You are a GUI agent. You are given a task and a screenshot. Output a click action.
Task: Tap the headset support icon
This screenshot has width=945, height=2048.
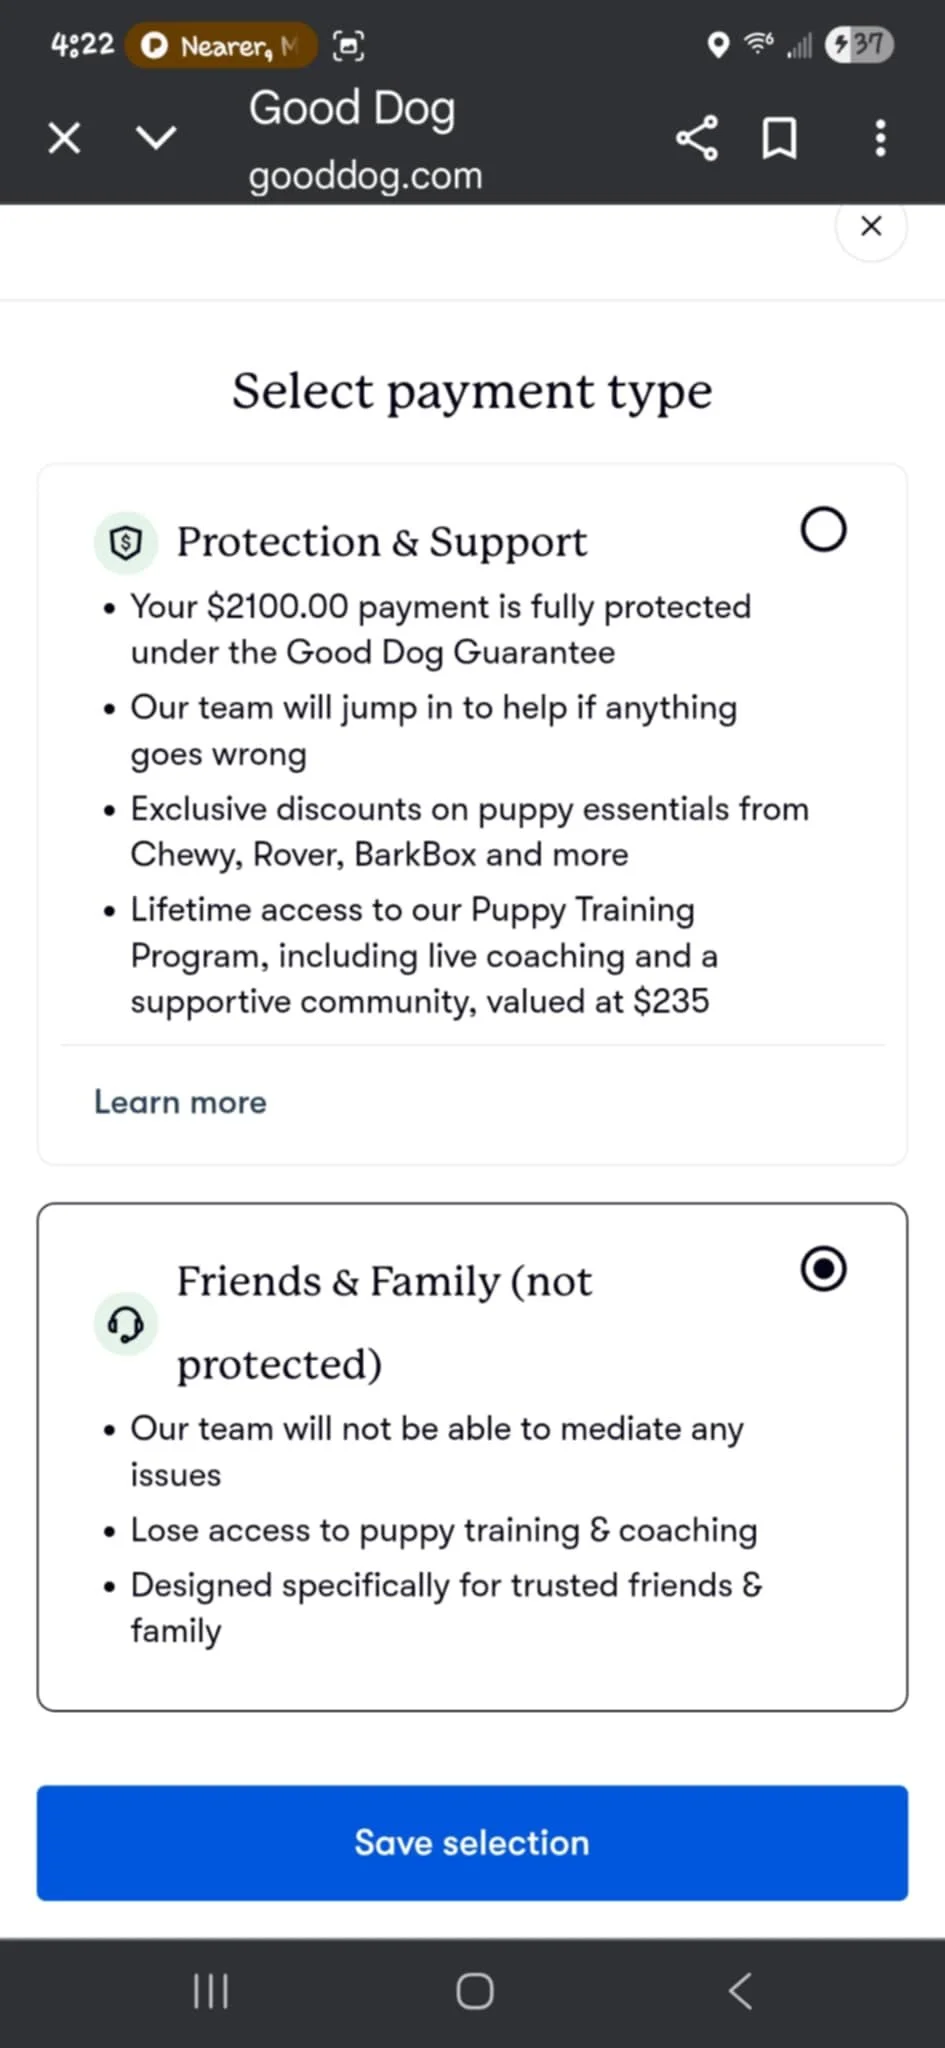pos(126,1324)
